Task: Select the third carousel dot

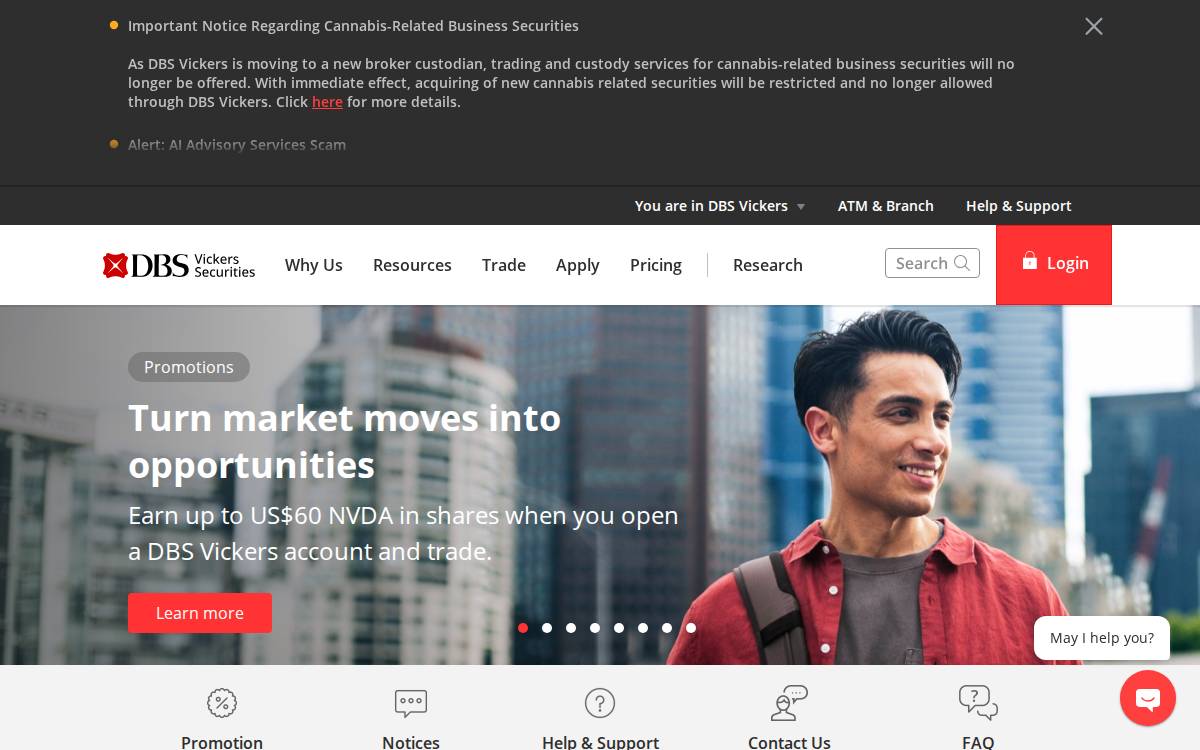Action: pyautogui.click(x=571, y=628)
